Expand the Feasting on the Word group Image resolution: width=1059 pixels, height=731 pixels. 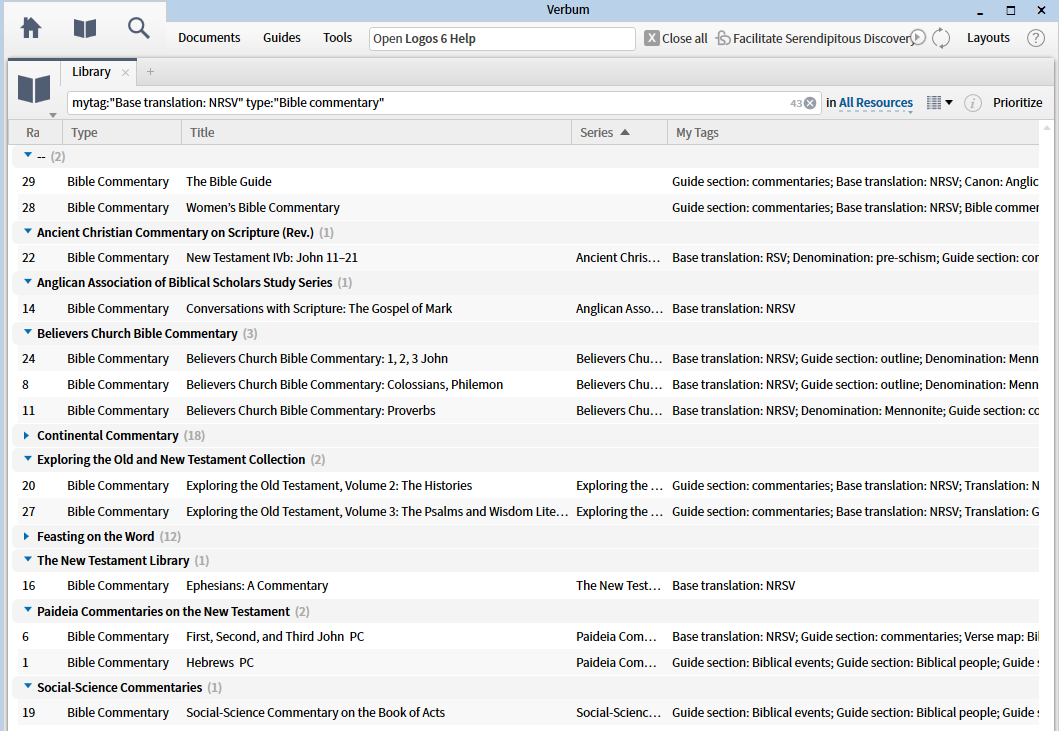tap(26, 536)
